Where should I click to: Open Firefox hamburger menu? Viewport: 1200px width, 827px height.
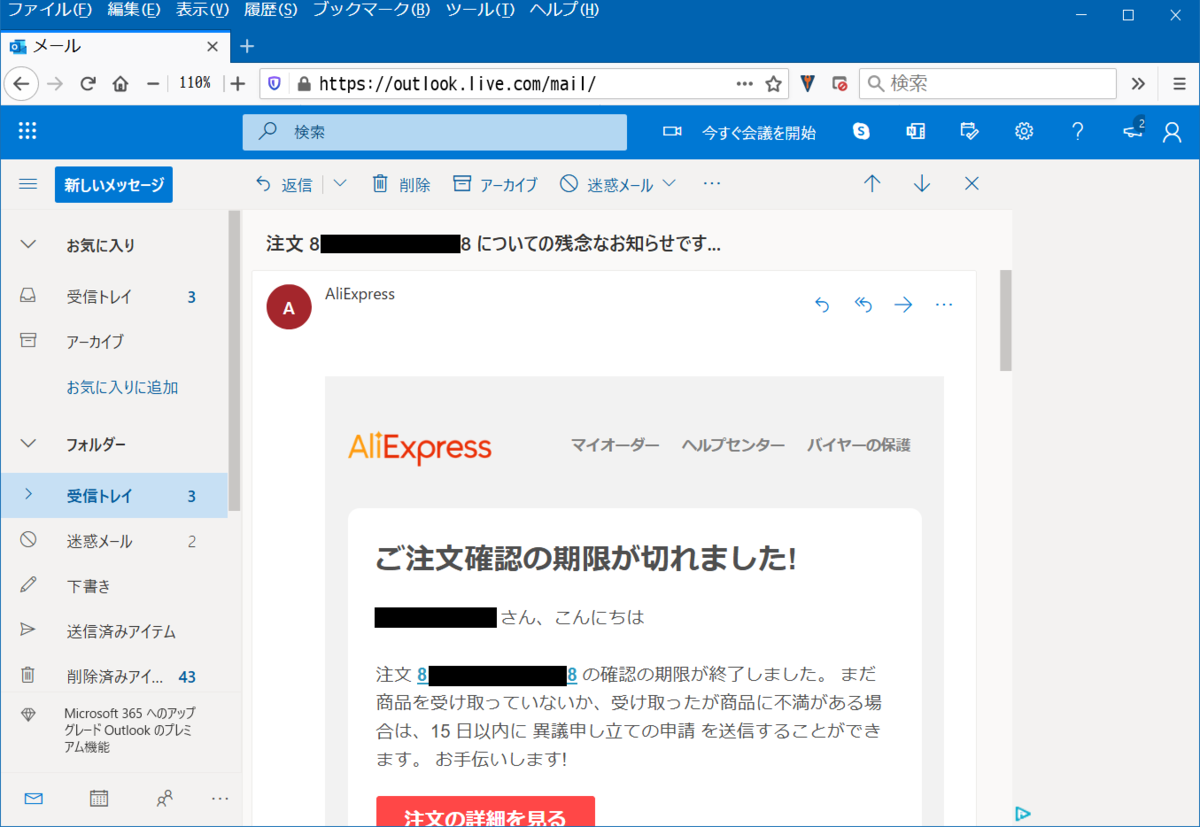point(1179,84)
